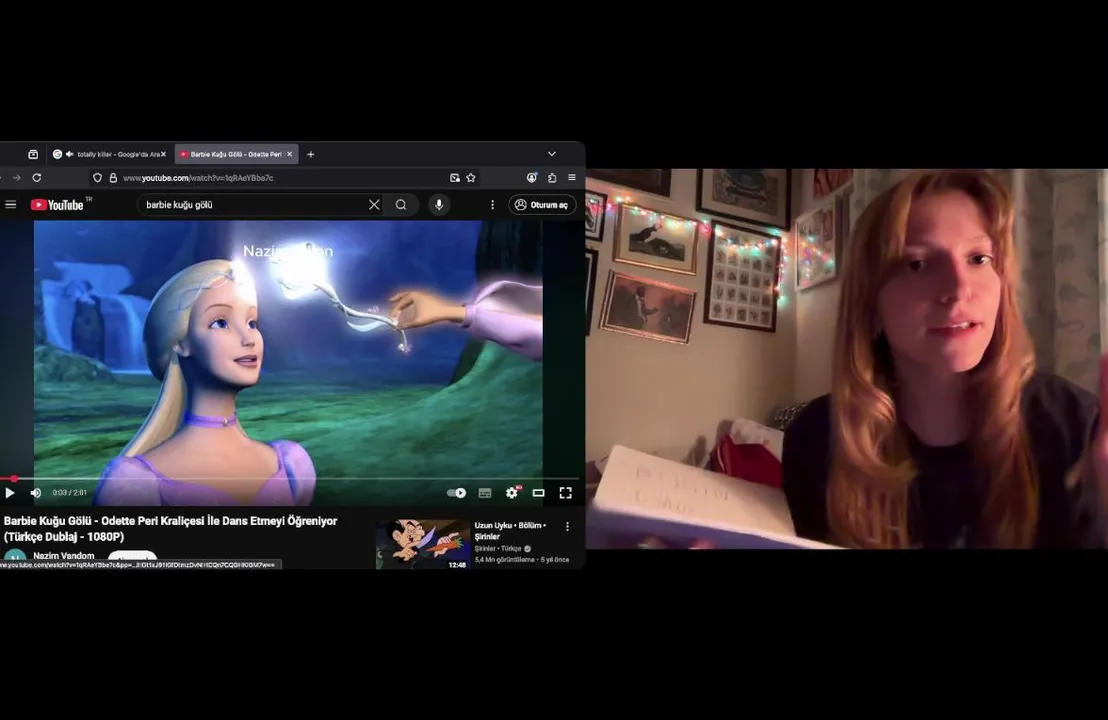Click the 'Oturum aç' sign-in button
The height and width of the screenshot is (720, 1108).
click(x=542, y=205)
